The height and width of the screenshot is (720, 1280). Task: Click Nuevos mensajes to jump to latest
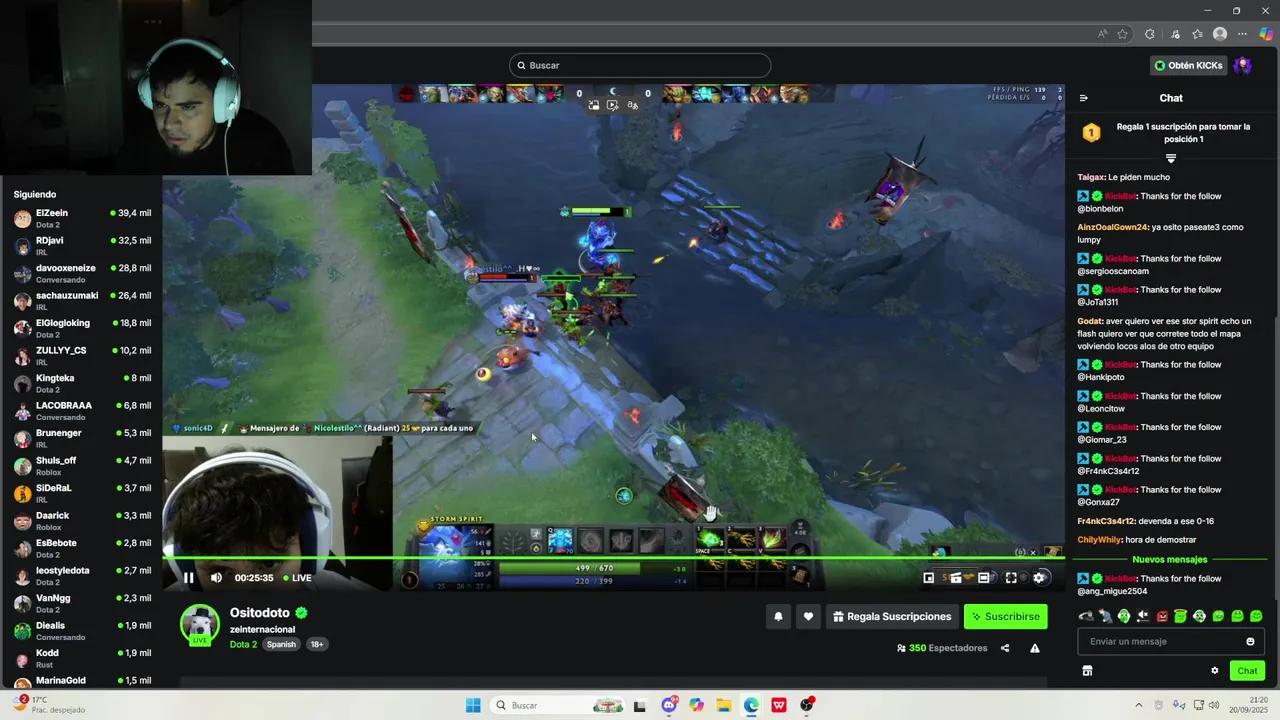point(1169,560)
